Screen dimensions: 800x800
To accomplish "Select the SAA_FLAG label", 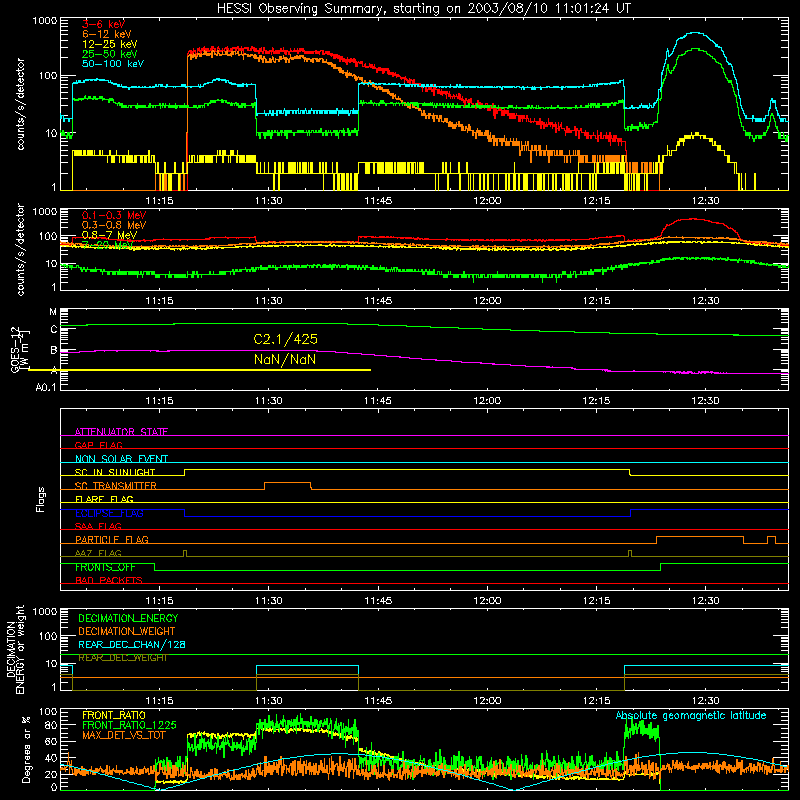I will tap(98, 526).
